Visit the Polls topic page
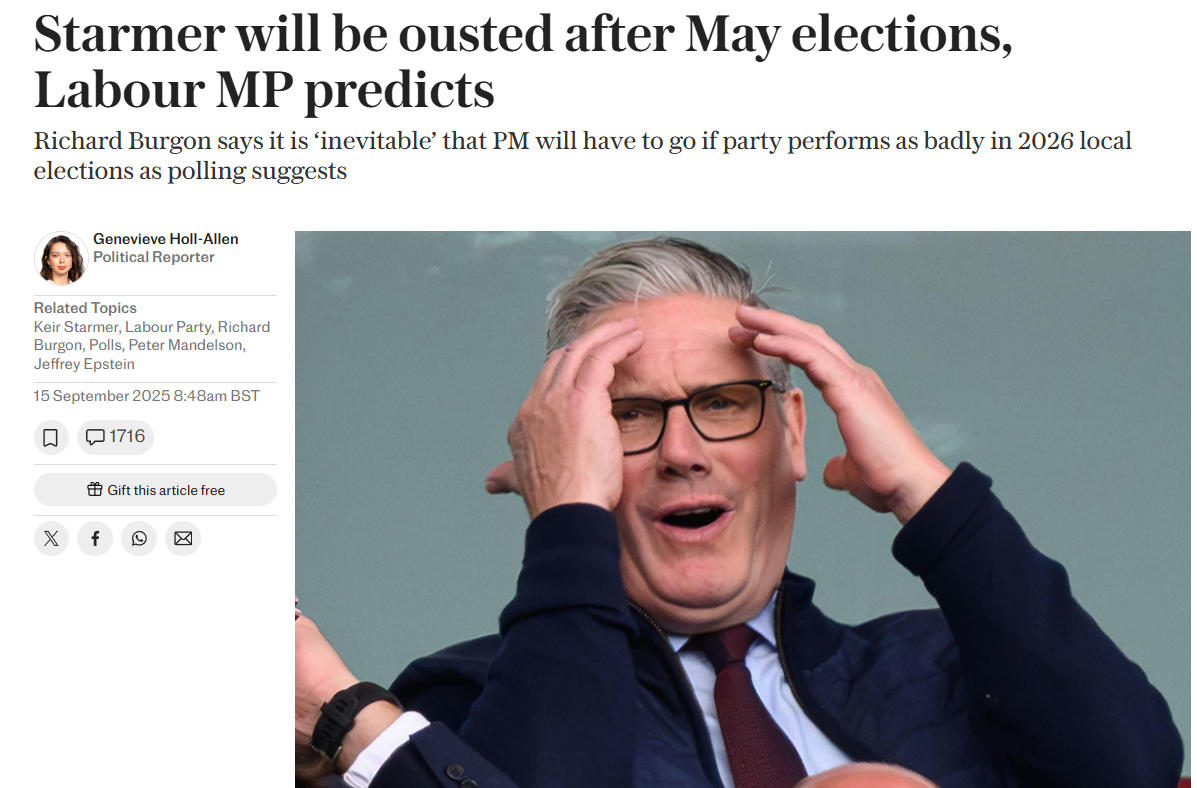Screen dimensions: 1197x788 click(105, 345)
